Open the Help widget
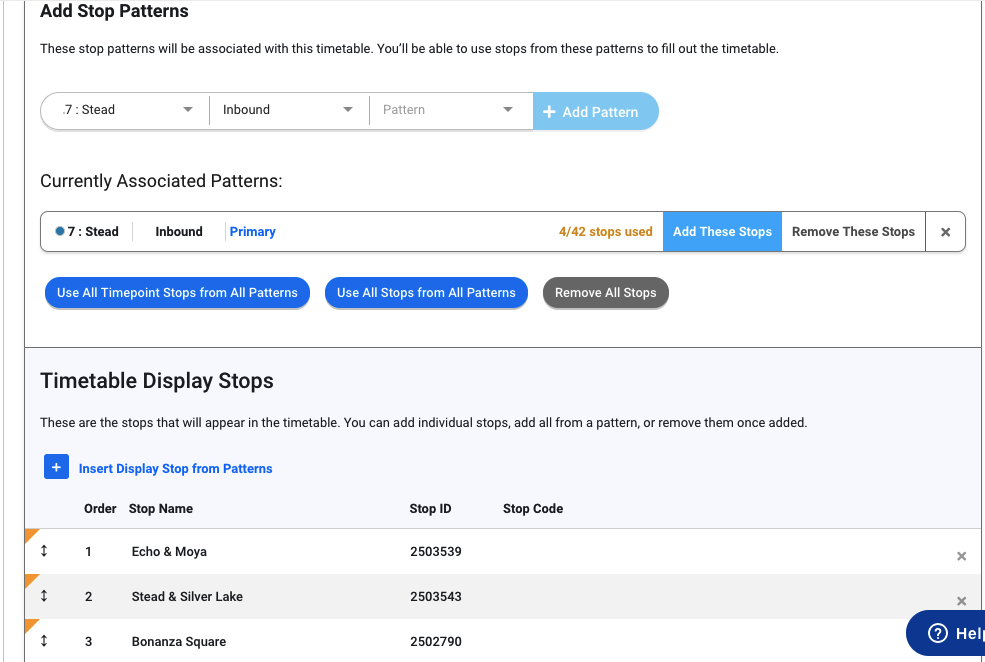This screenshot has width=985, height=662. point(946,633)
